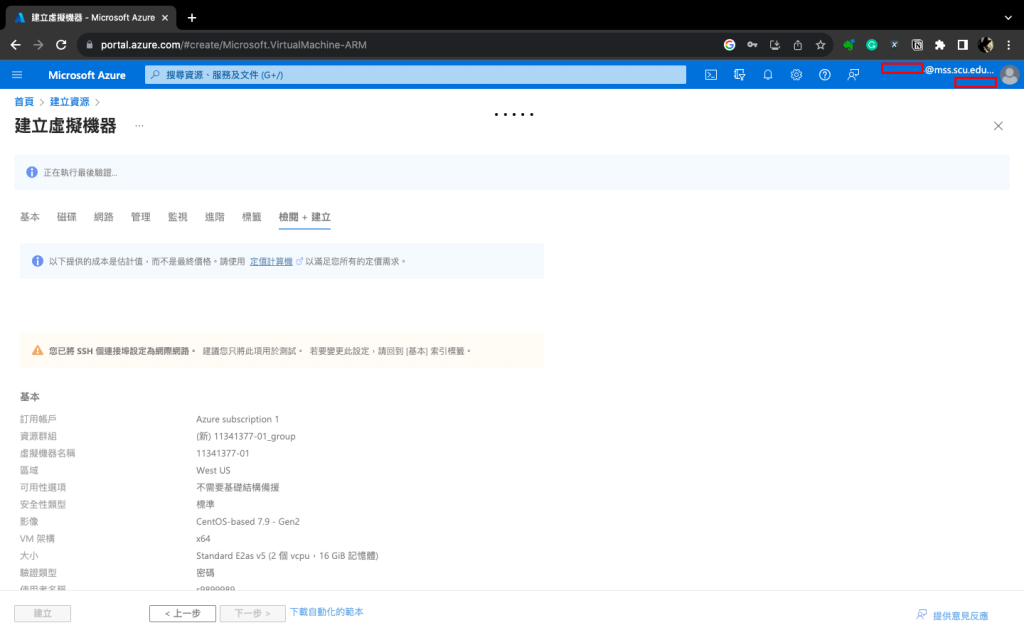Image resolution: width=1024 pixels, height=640 pixels.
Task: Reload the page
Action: 61,45
